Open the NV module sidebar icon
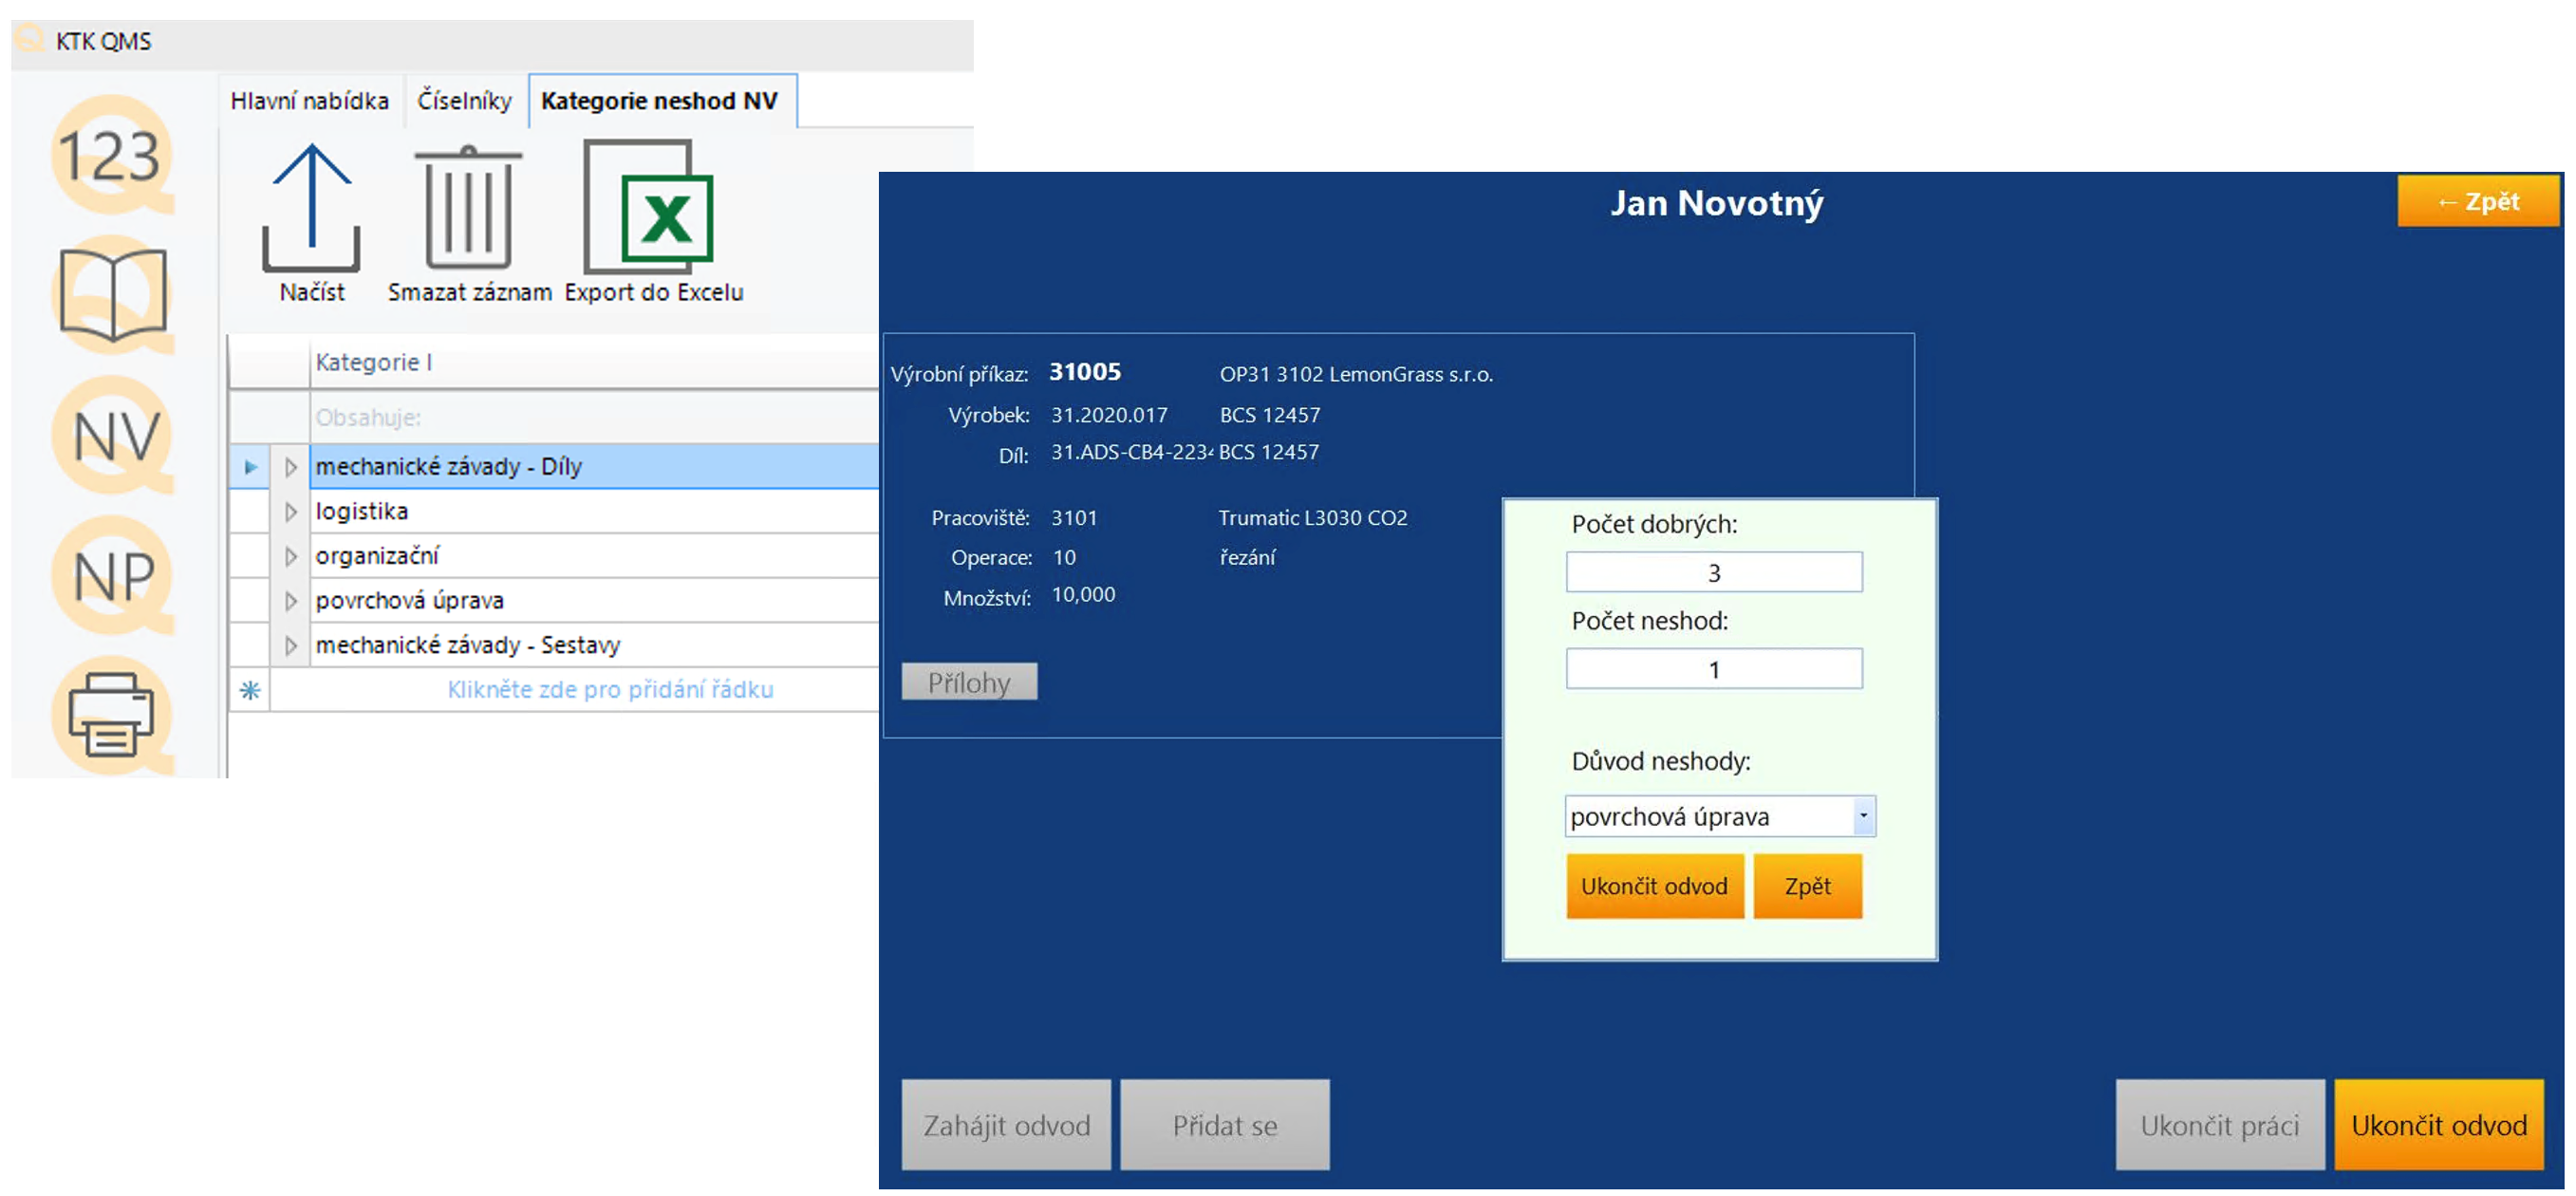 (x=114, y=436)
